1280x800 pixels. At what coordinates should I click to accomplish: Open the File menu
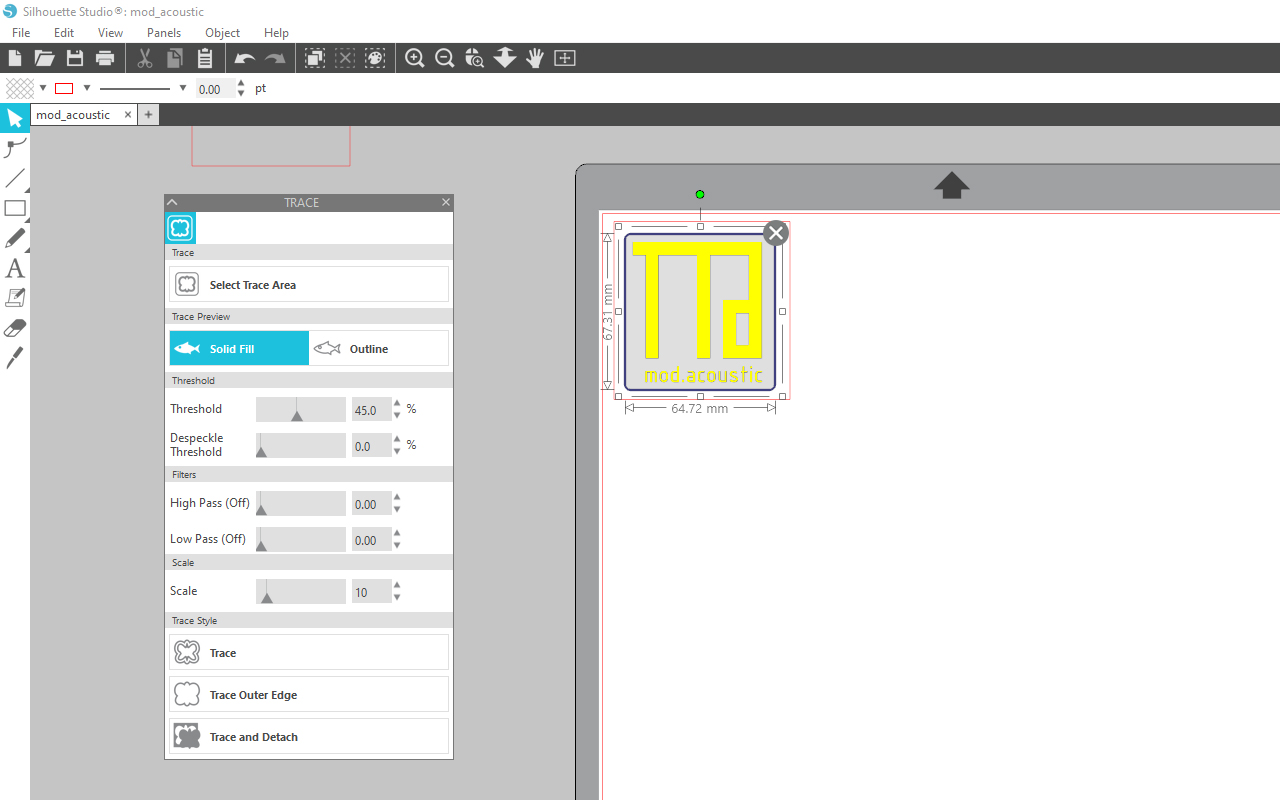(21, 33)
